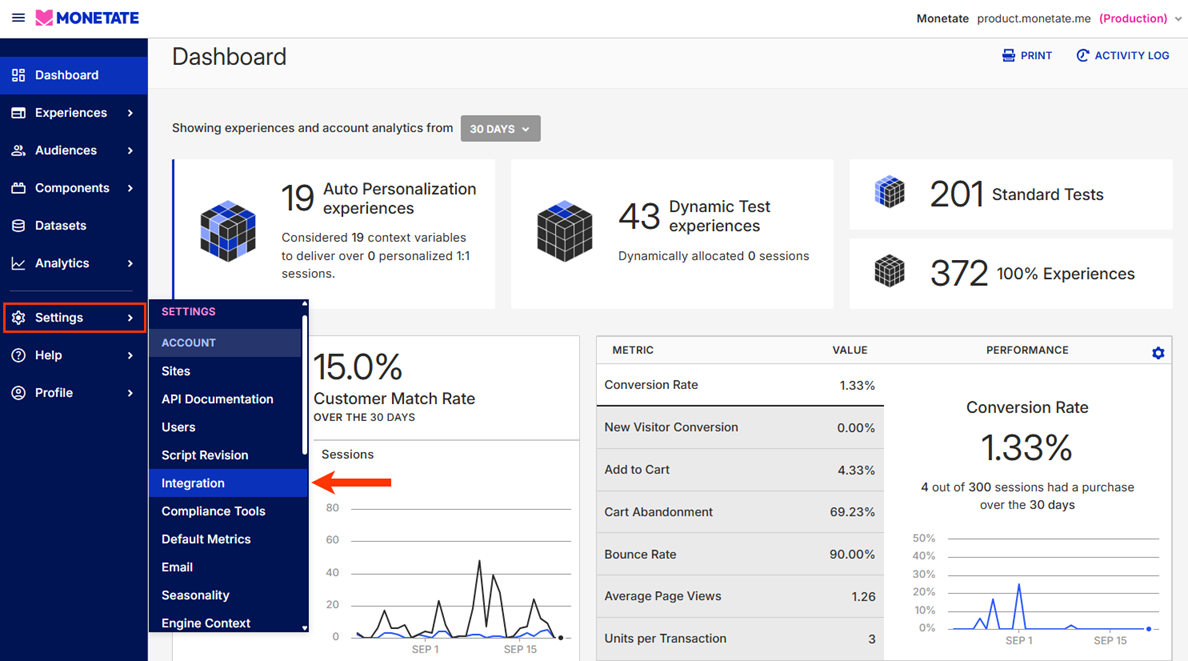The height and width of the screenshot is (661, 1188).
Task: Click the PRINT button
Action: click(1027, 55)
